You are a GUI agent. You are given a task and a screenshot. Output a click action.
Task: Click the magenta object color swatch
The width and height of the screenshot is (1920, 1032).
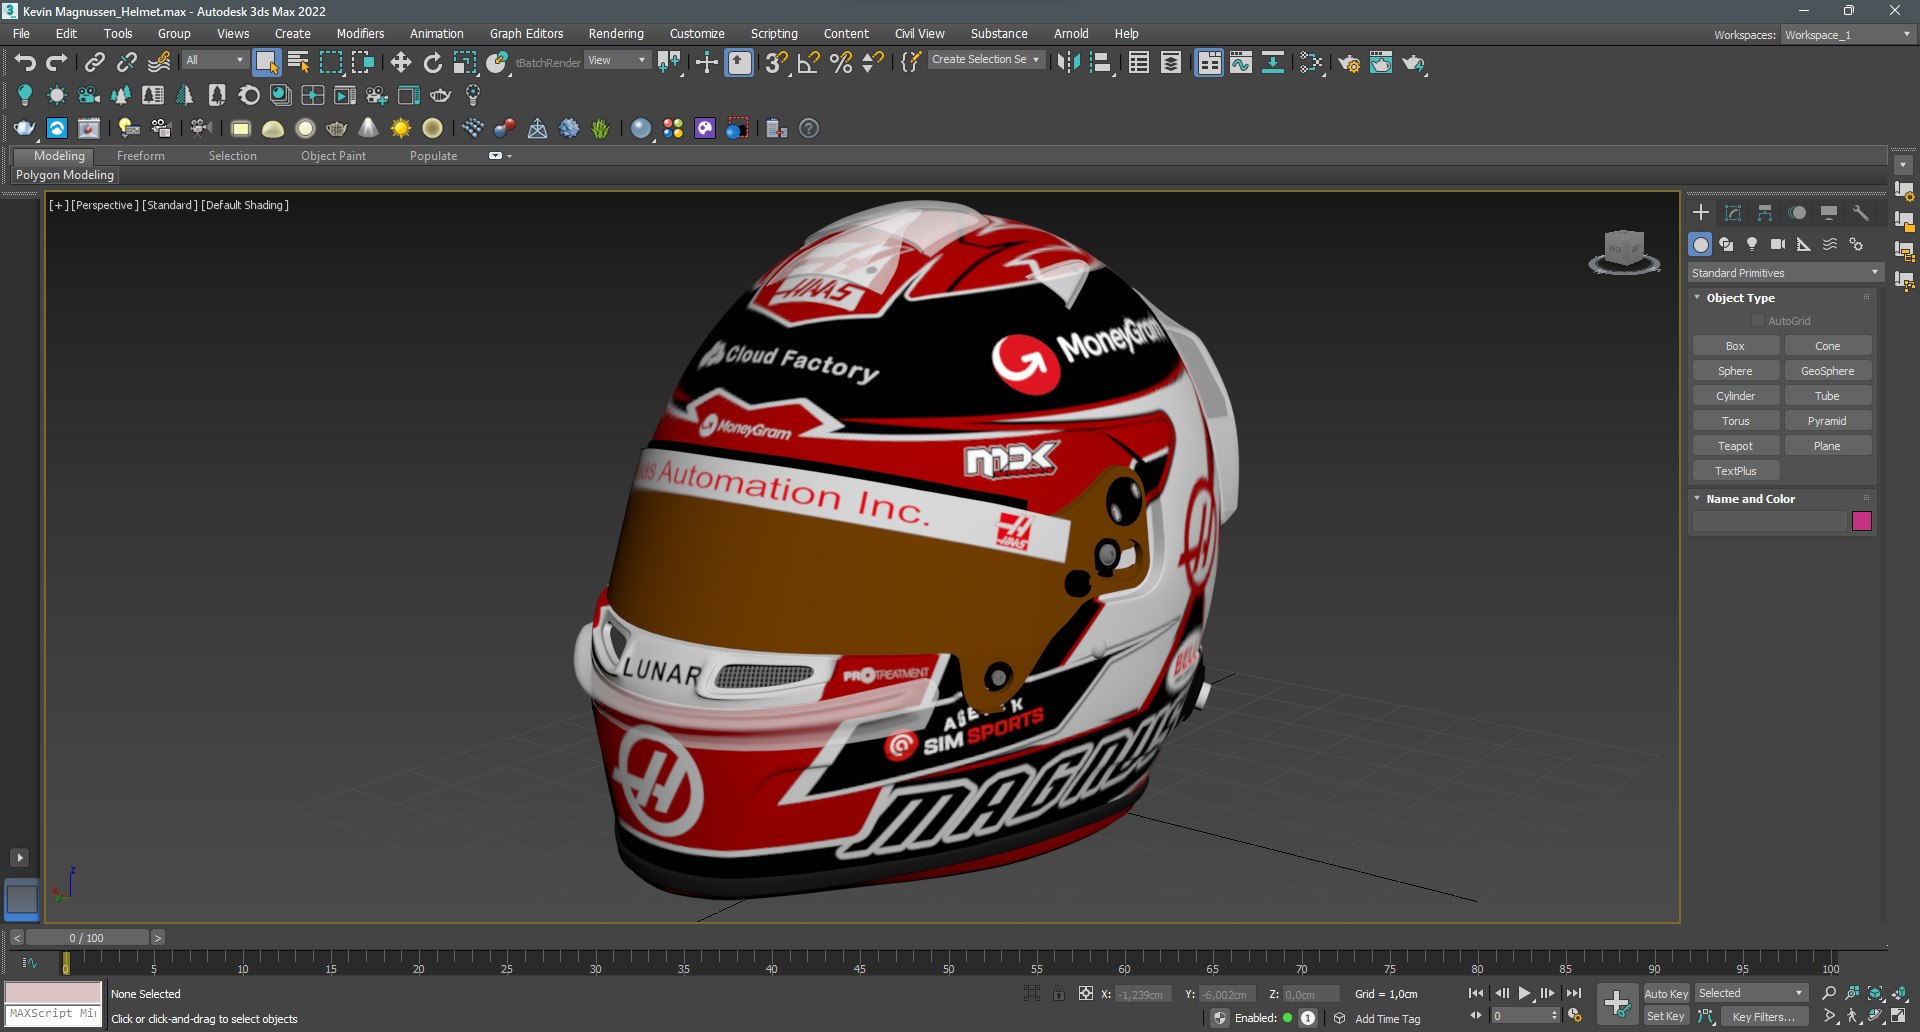pyautogui.click(x=1861, y=521)
